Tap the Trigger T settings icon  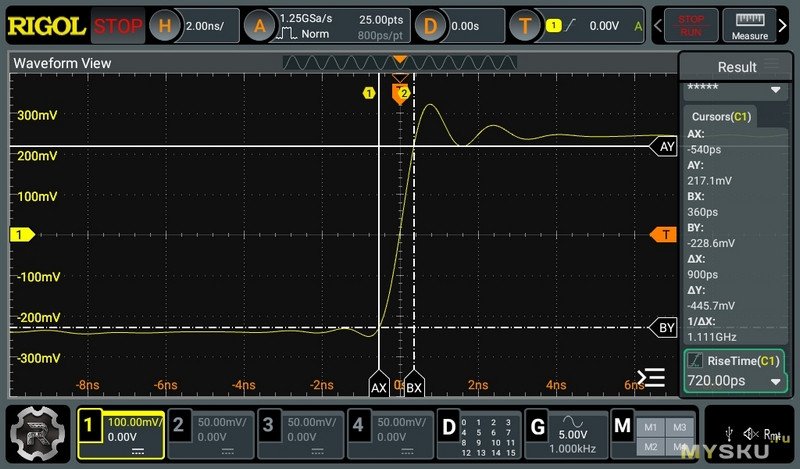coord(525,26)
